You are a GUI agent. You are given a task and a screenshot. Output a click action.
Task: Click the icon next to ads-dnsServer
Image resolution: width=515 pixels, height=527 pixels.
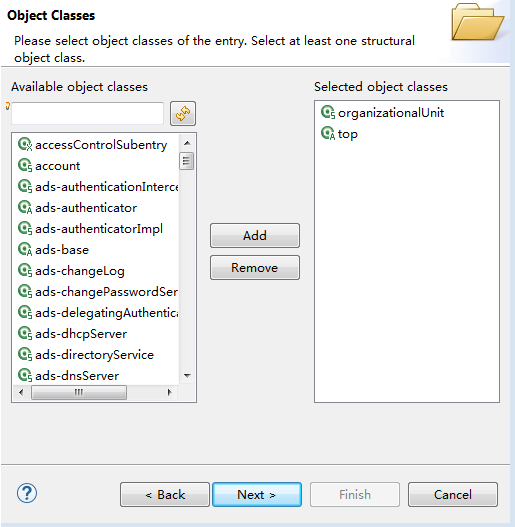(x=25, y=375)
